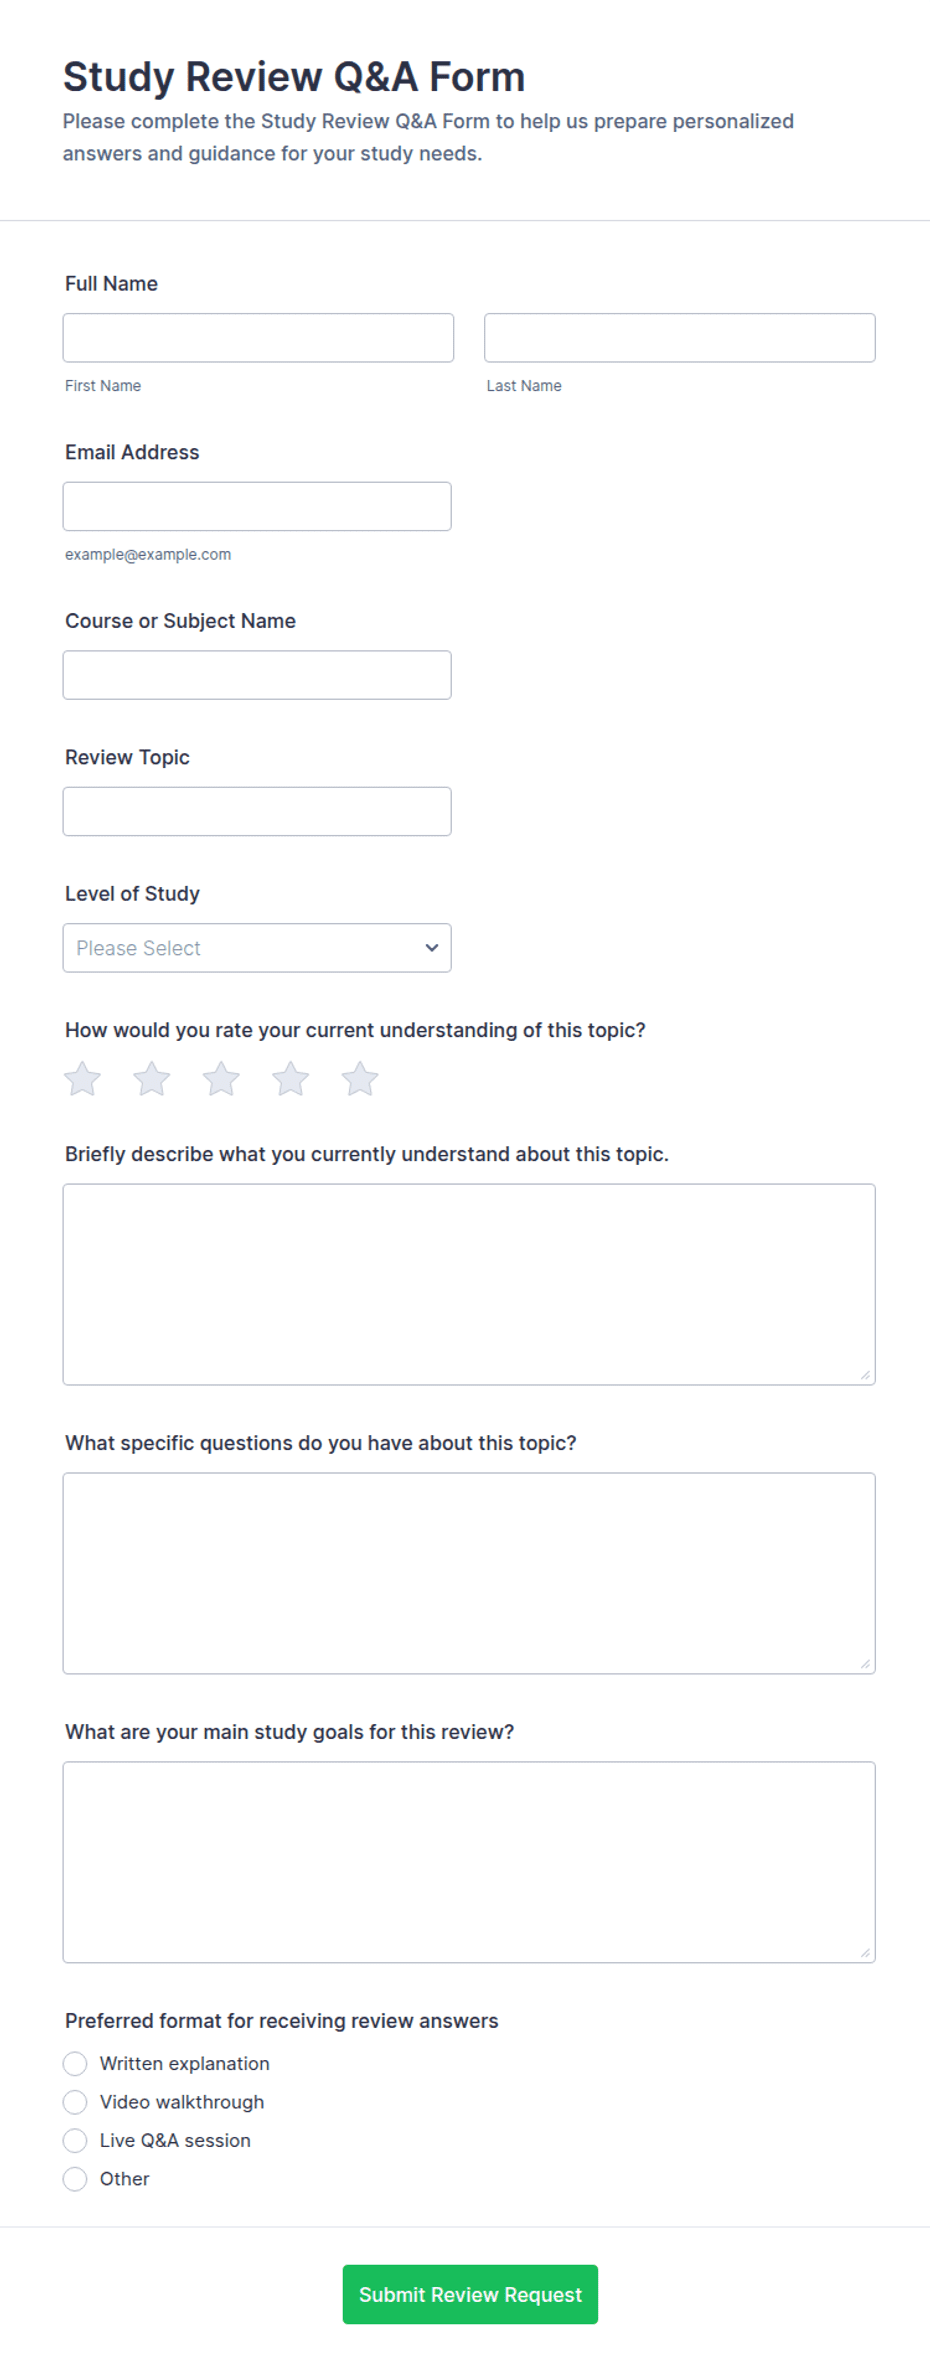Image resolution: width=930 pixels, height=2373 pixels.
Task: Select the Review Topic text box
Action: 257,812
